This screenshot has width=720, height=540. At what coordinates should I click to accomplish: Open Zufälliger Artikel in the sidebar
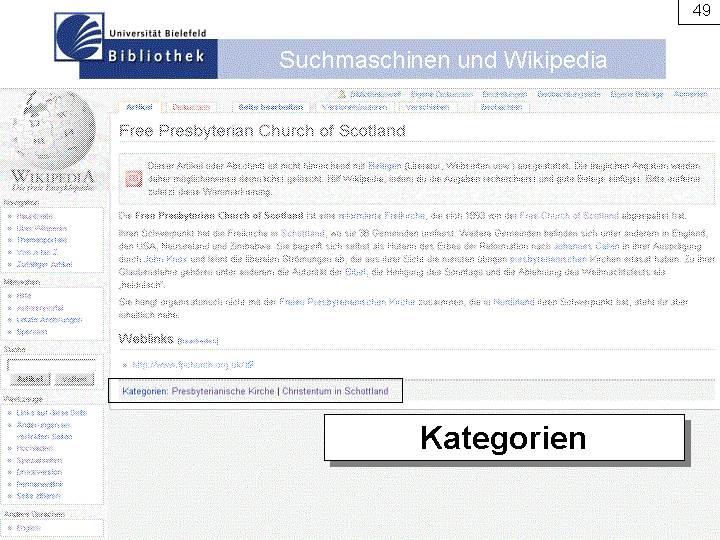[x=45, y=264]
